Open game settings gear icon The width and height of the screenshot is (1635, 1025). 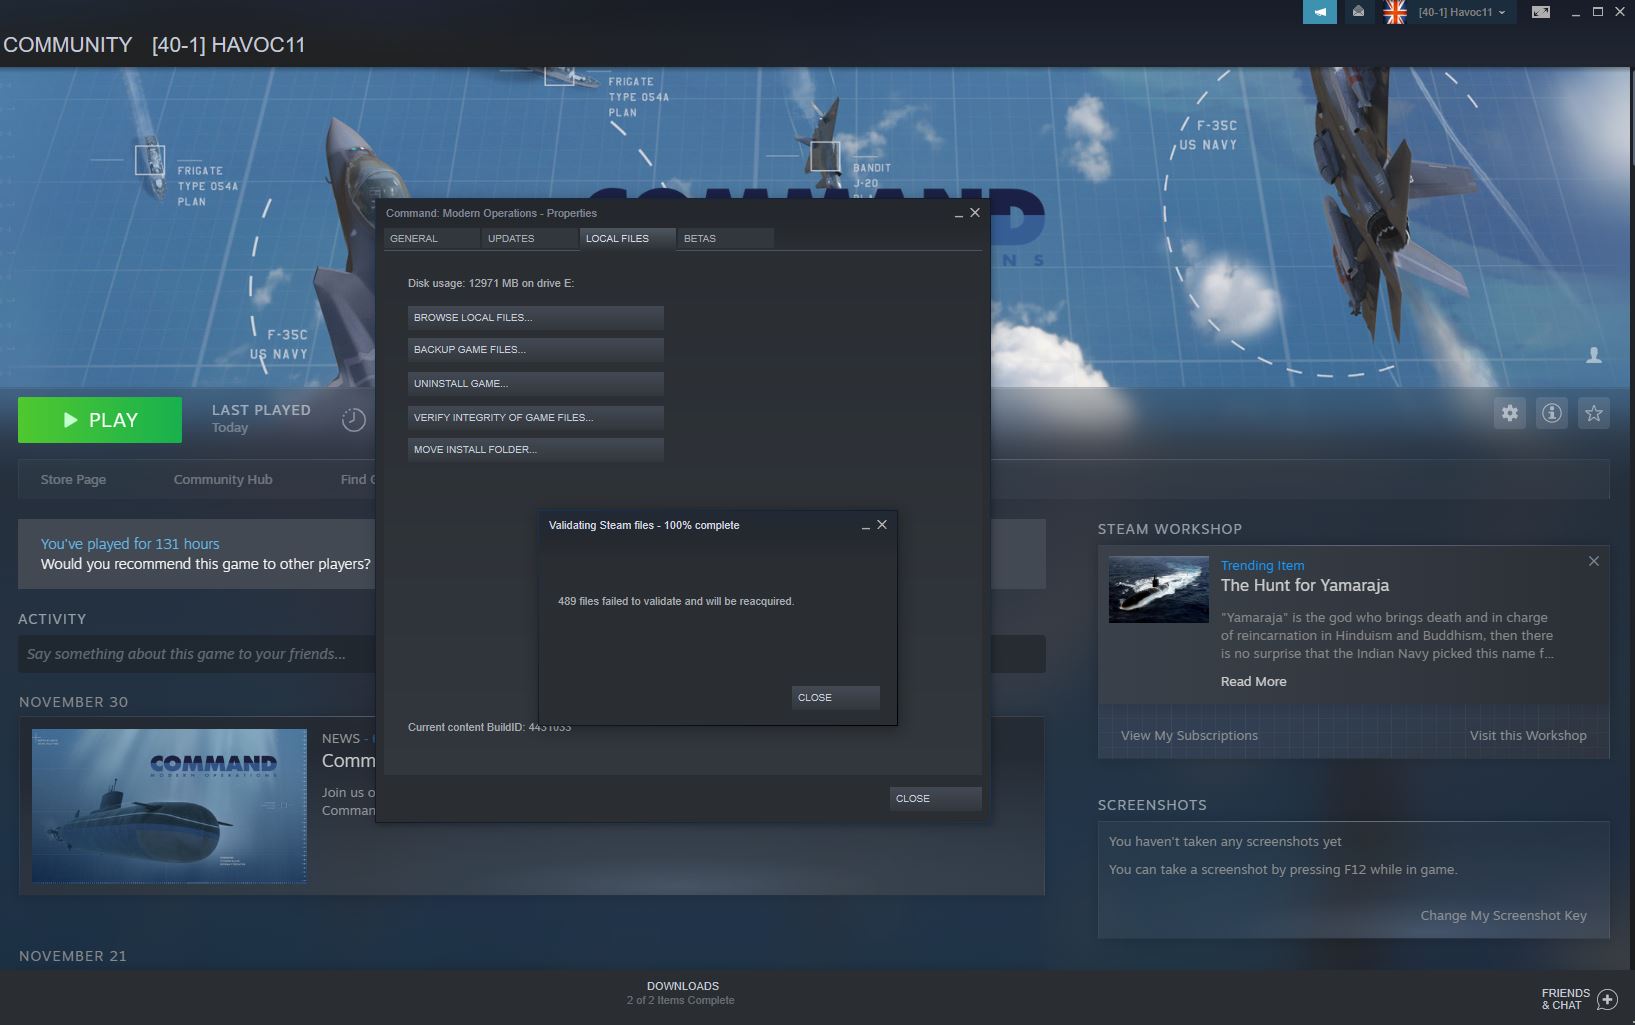click(1509, 413)
